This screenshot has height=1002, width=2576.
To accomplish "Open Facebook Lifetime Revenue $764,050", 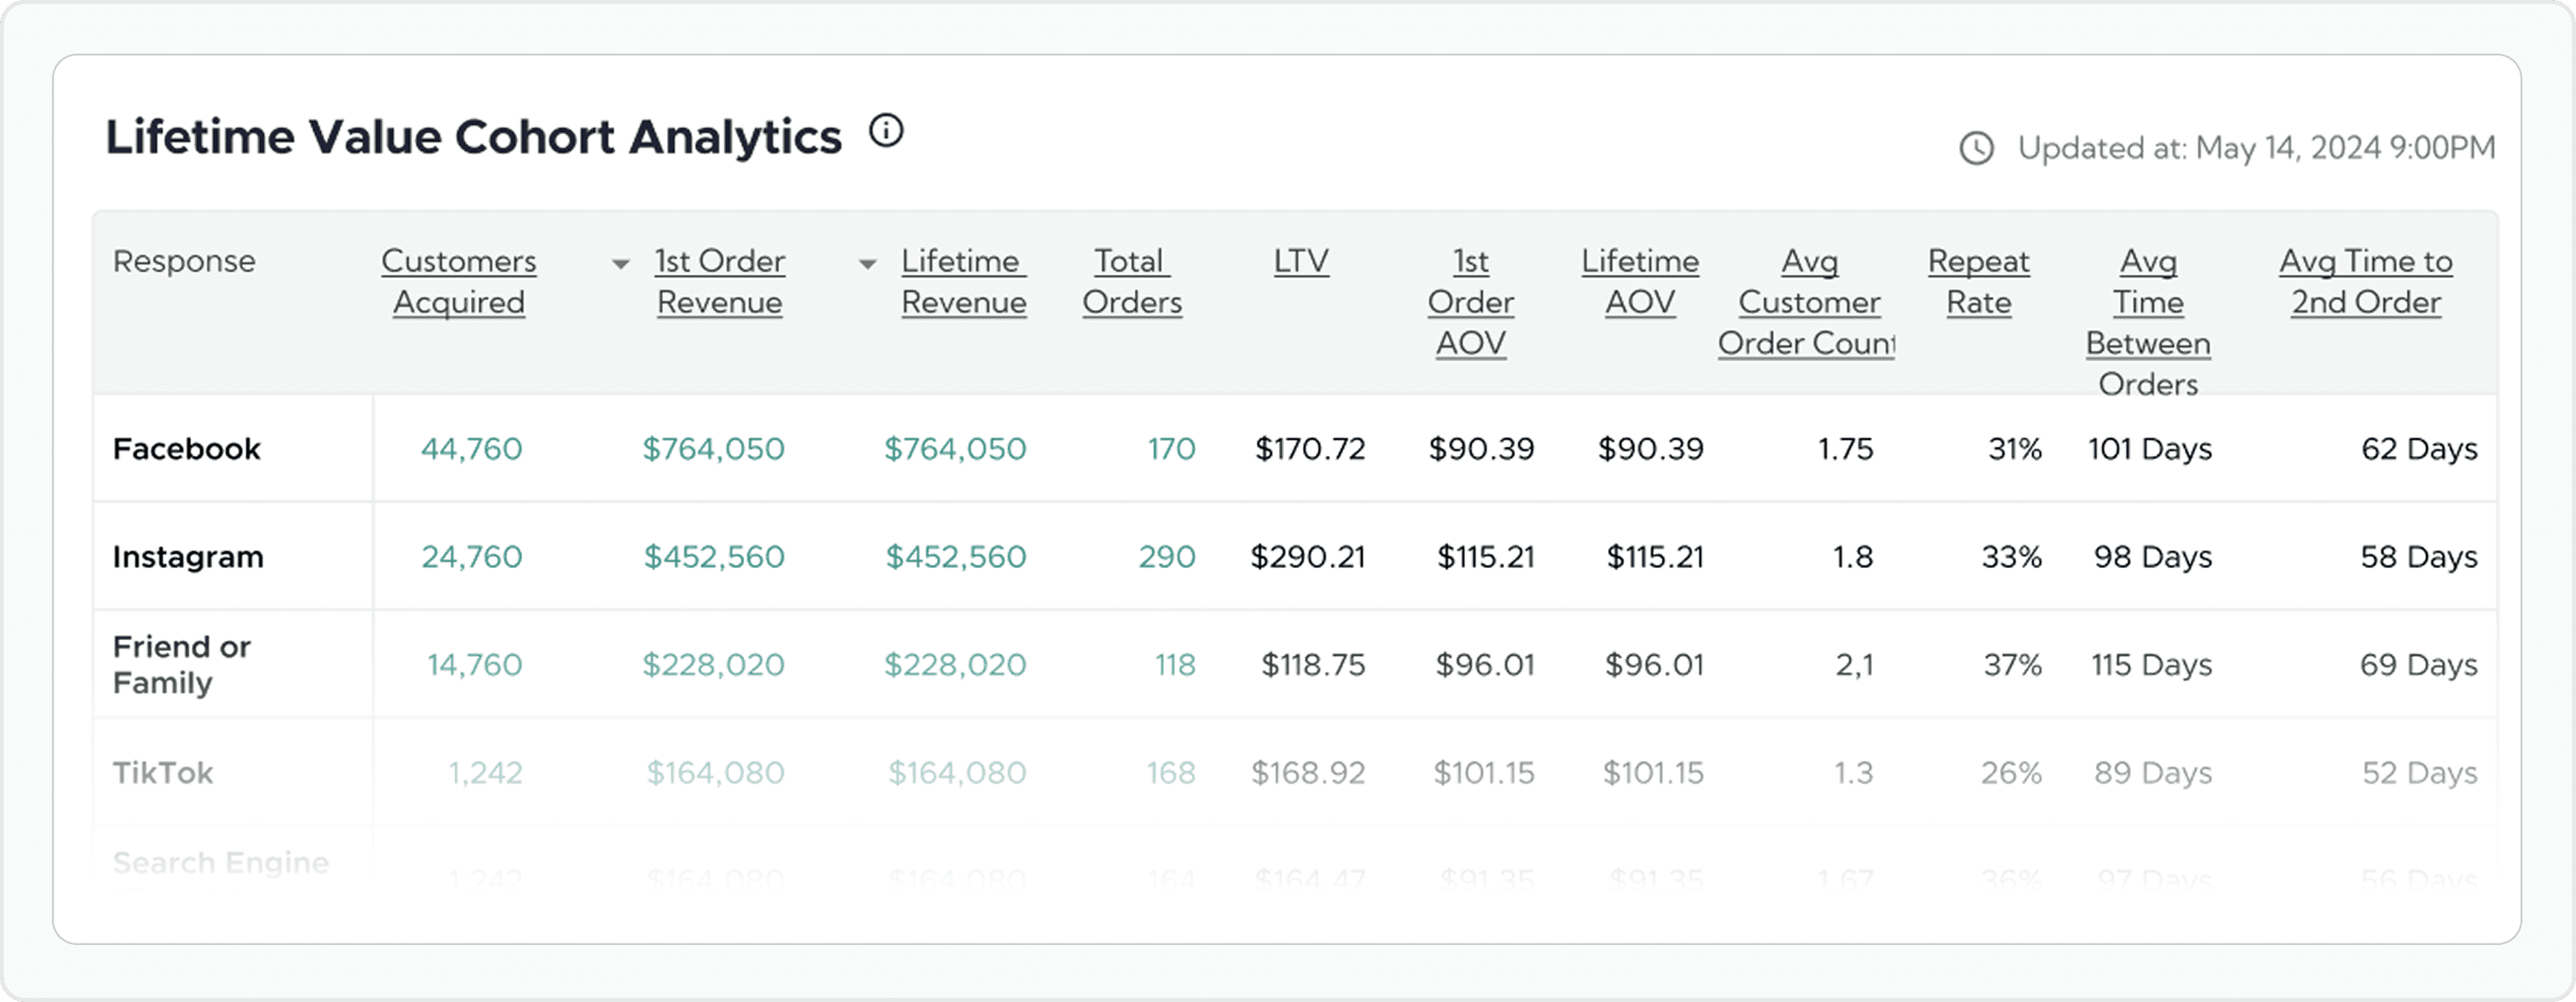I will 956,449.
